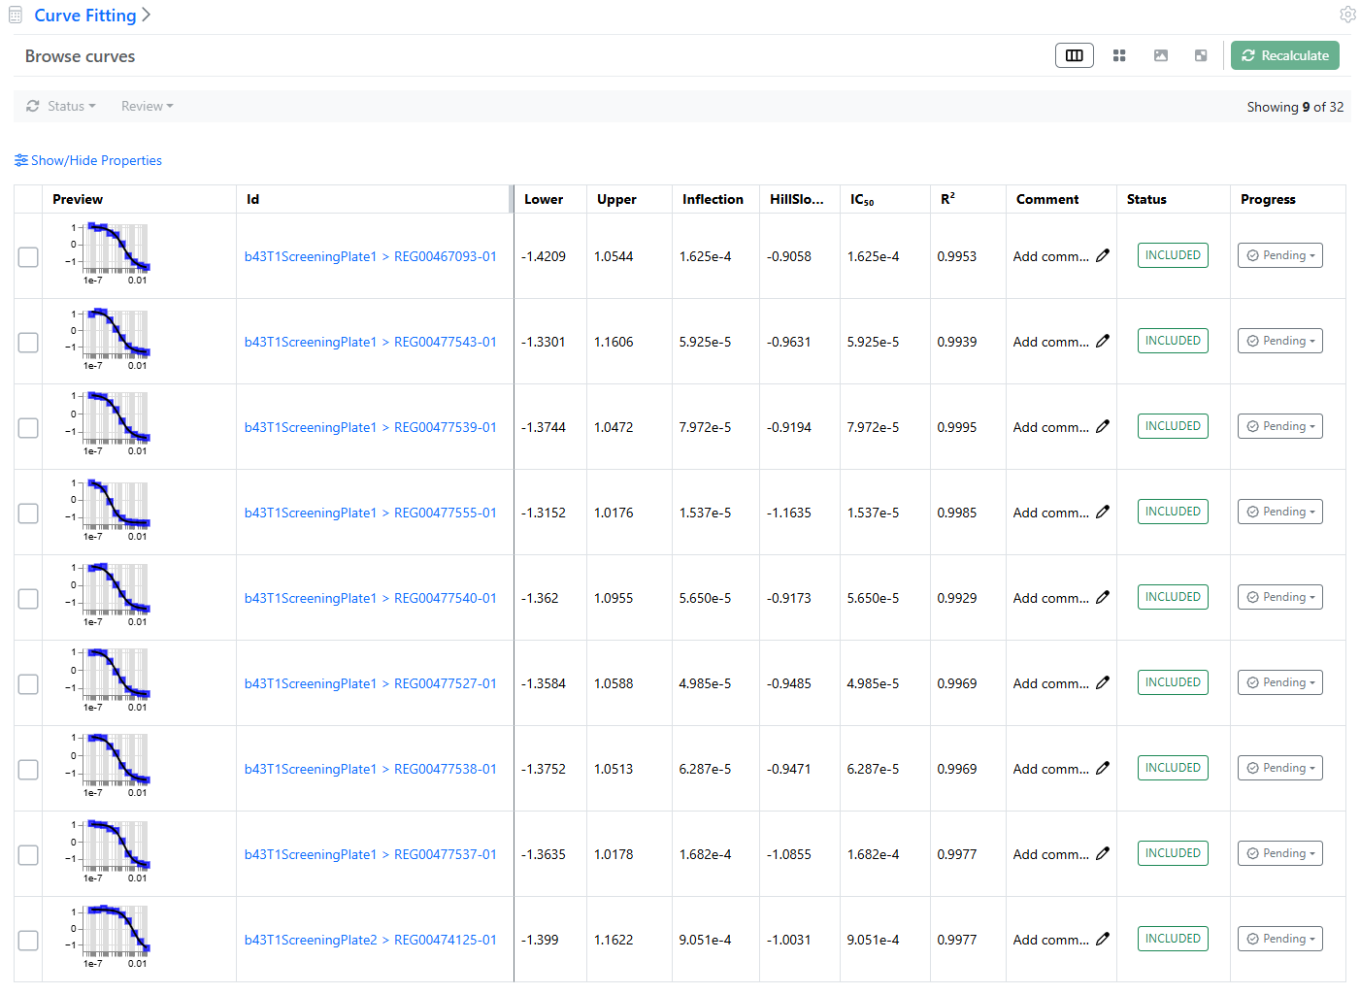Sort by the IC50 column header
The width and height of the screenshot is (1360, 994).
point(861,200)
